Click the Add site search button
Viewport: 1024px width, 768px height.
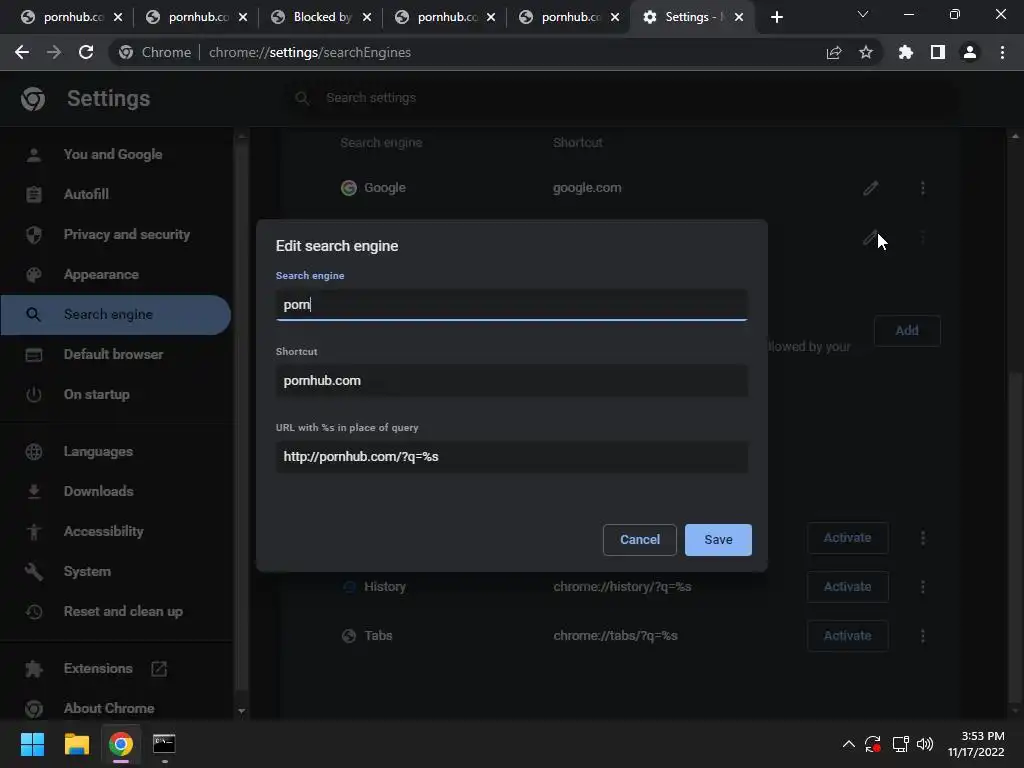(x=907, y=330)
